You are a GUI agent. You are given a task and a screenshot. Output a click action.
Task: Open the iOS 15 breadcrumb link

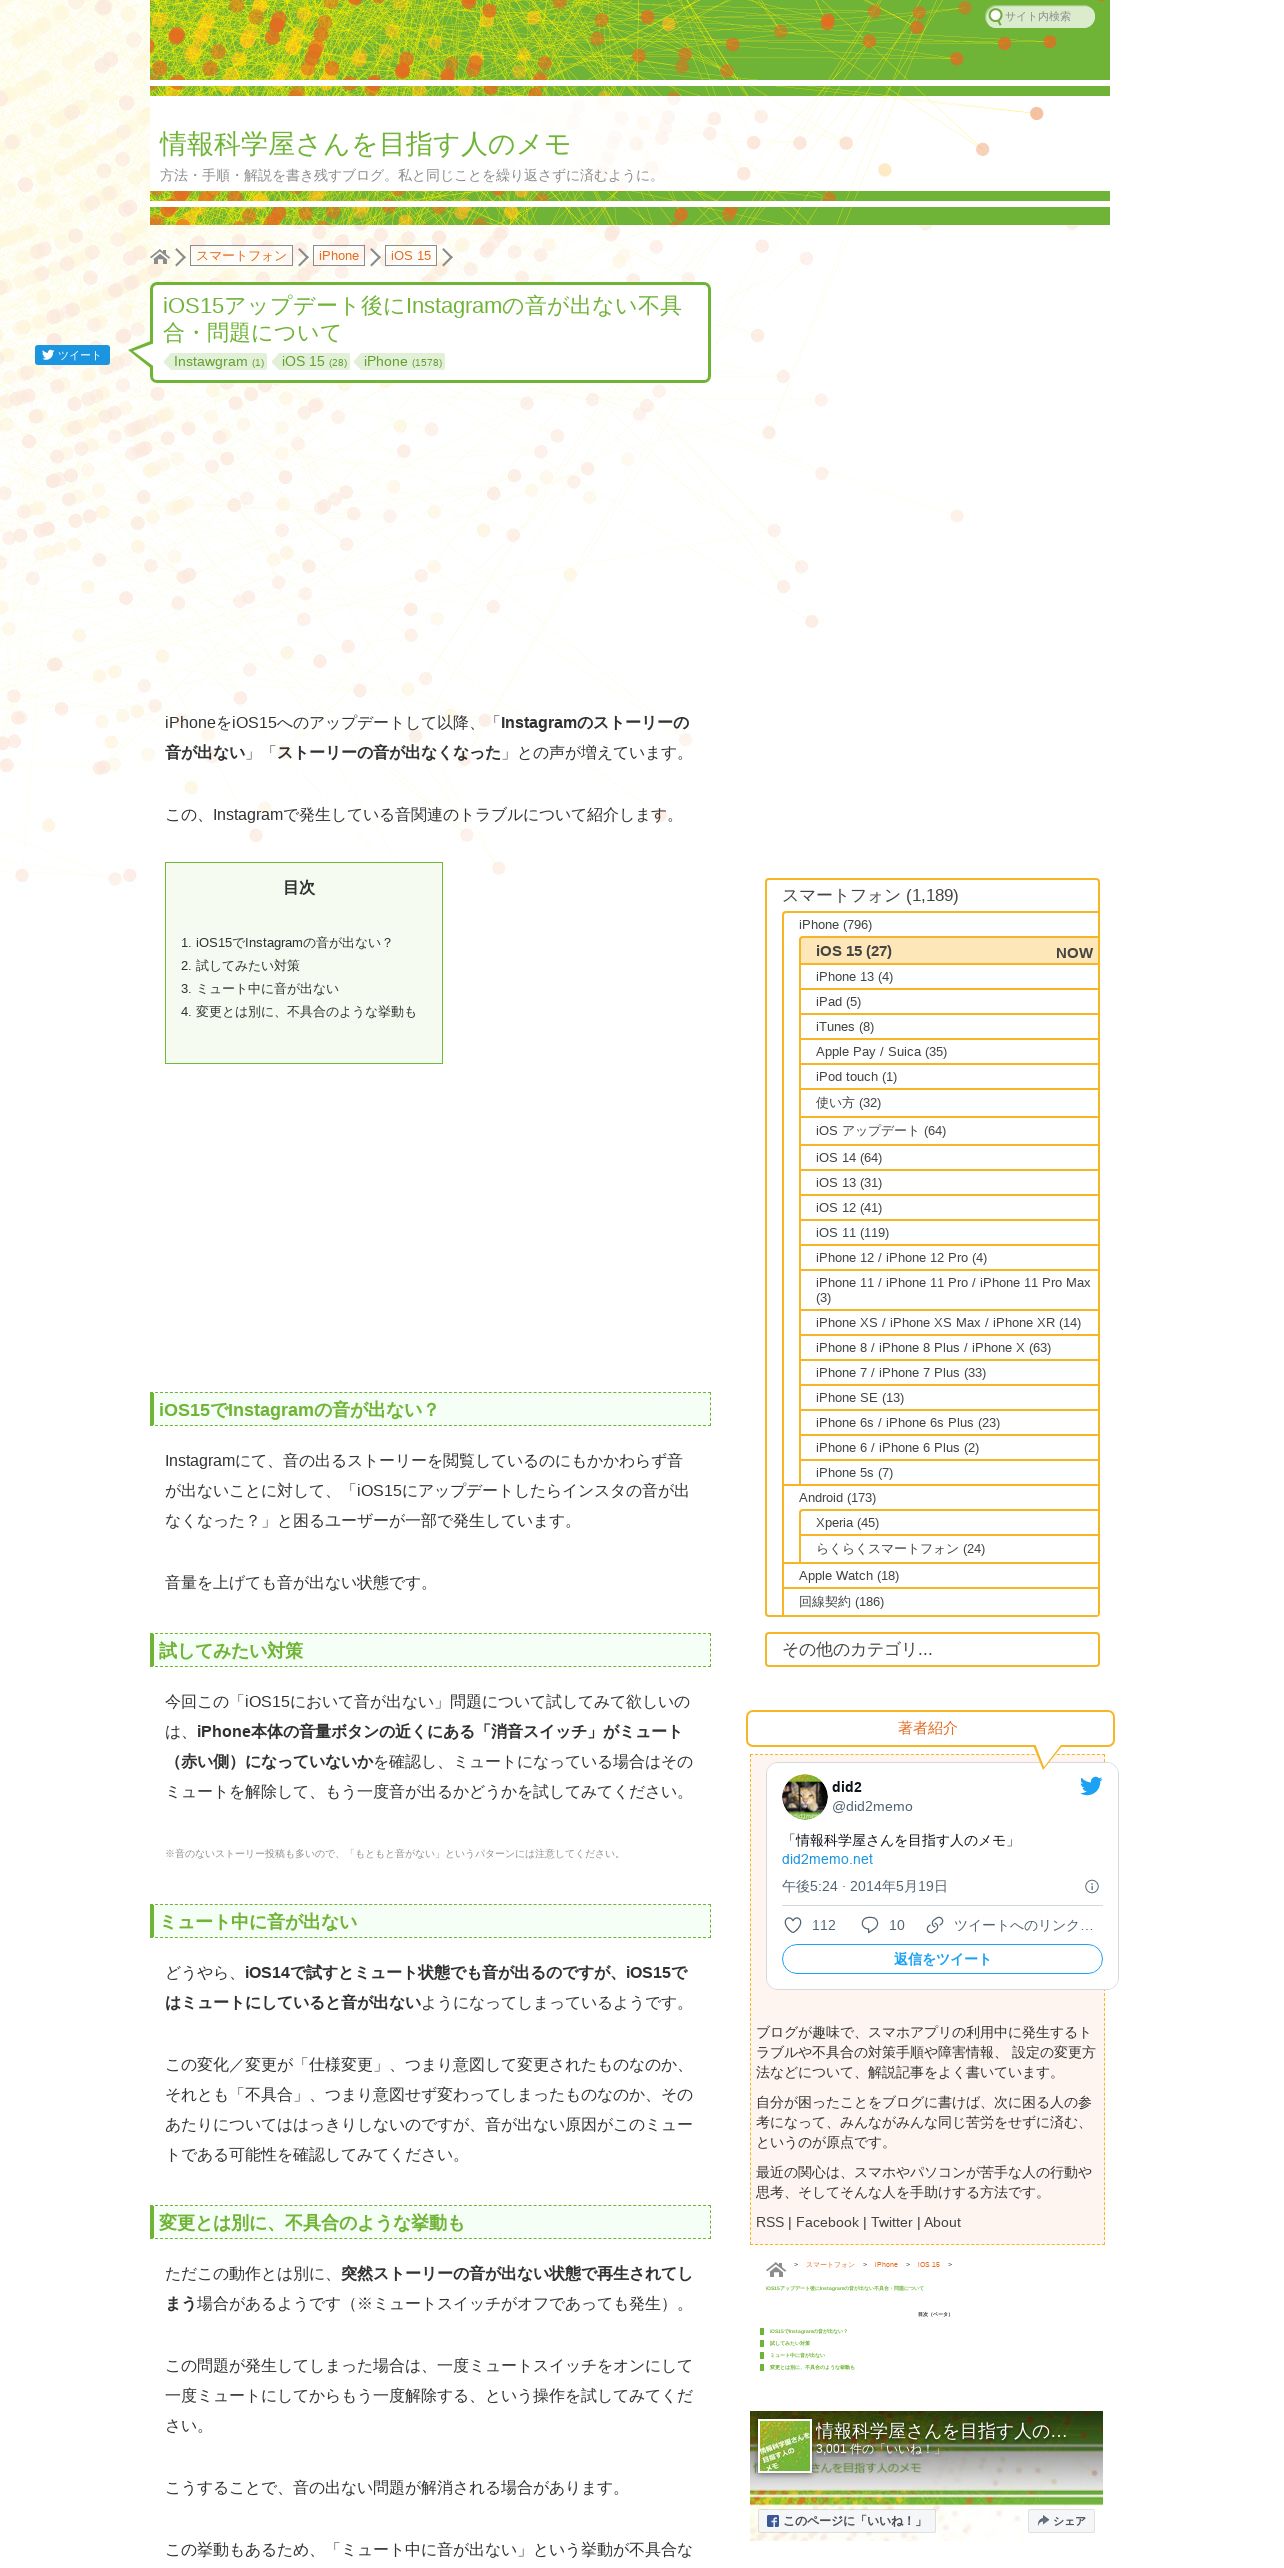point(411,256)
